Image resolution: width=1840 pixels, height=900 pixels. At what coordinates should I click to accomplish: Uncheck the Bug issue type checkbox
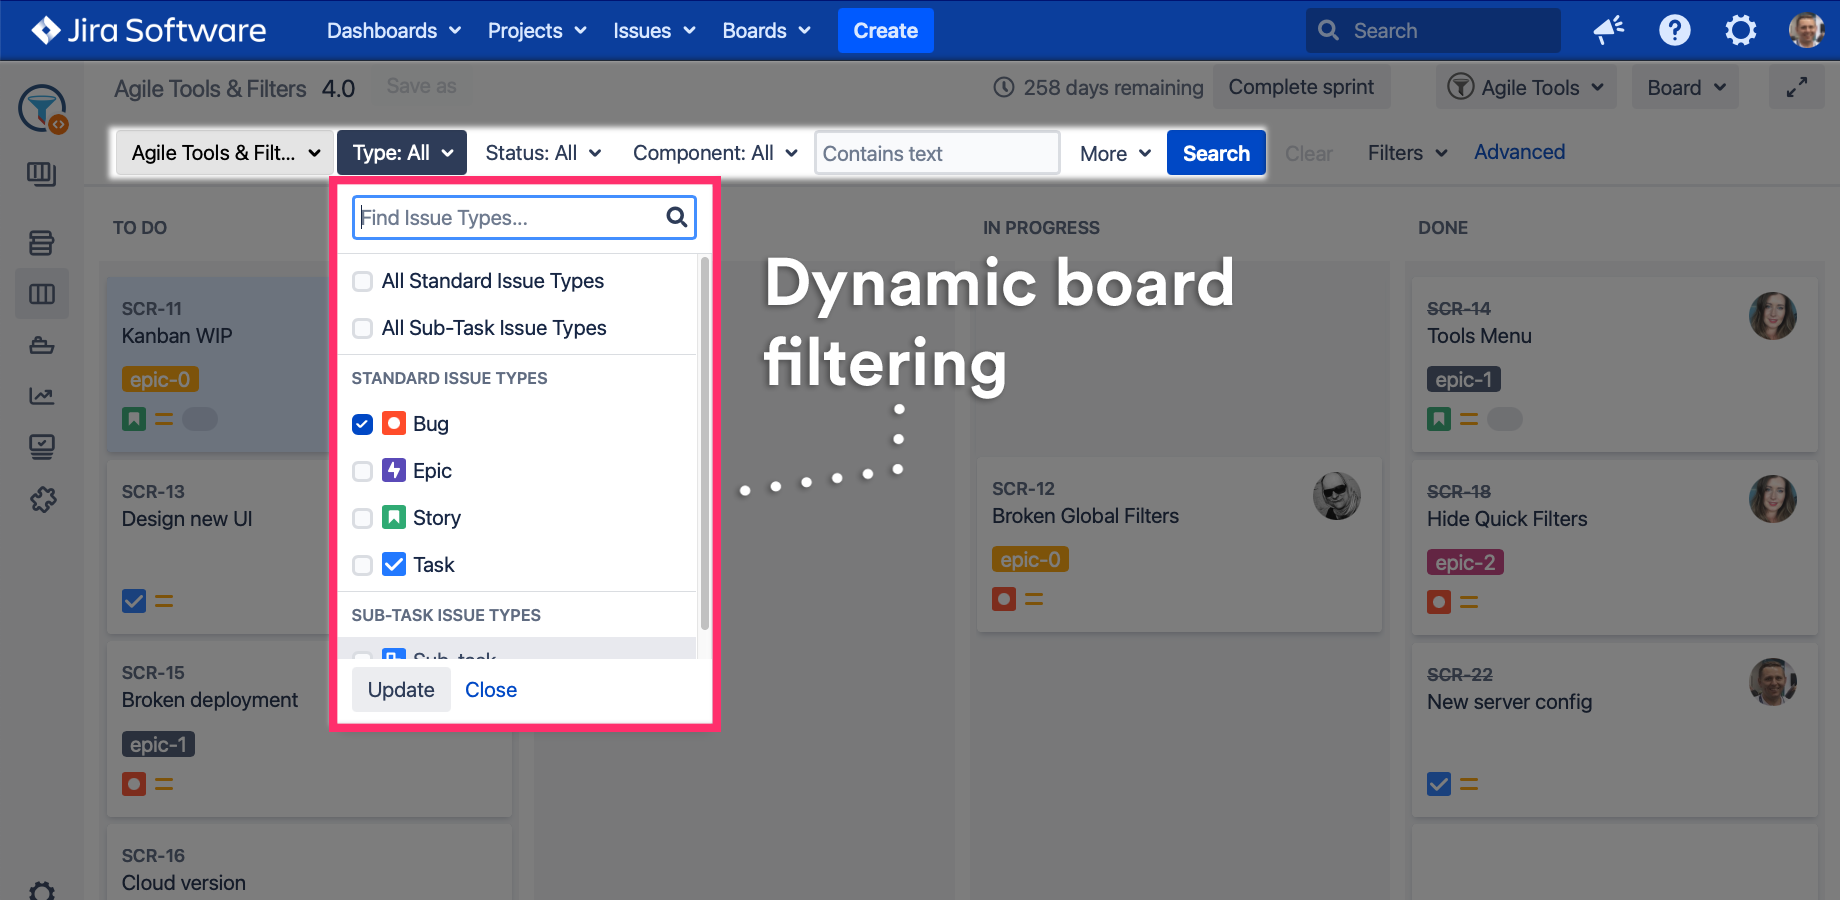tap(363, 424)
